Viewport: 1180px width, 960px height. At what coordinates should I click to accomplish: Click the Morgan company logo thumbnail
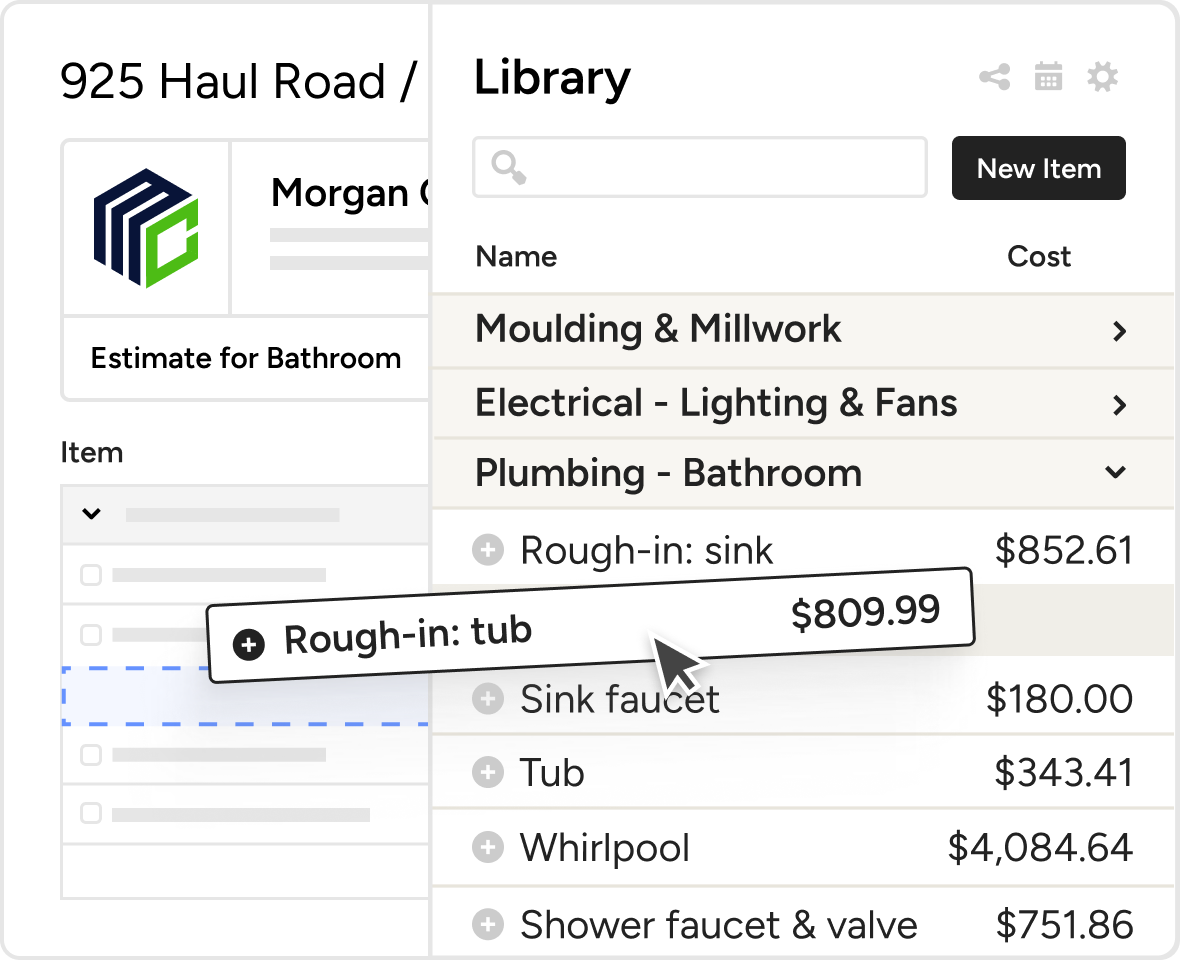146,228
